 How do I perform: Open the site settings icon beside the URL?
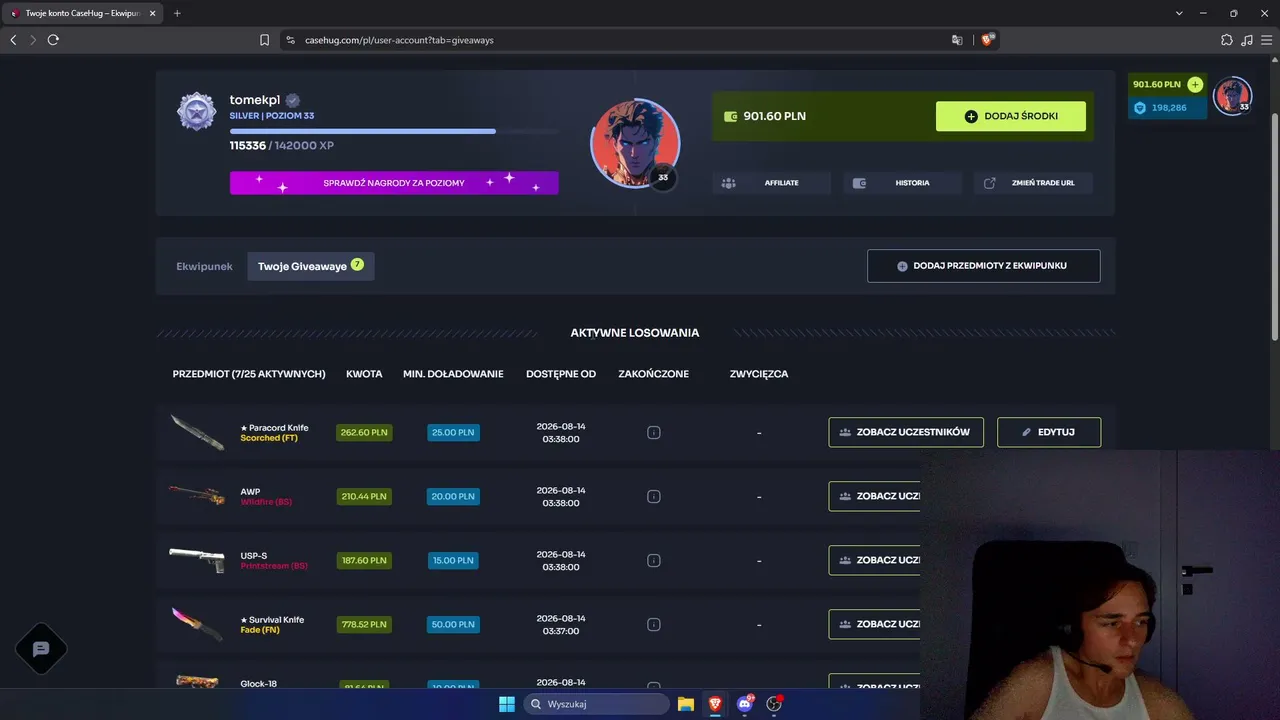[290, 40]
